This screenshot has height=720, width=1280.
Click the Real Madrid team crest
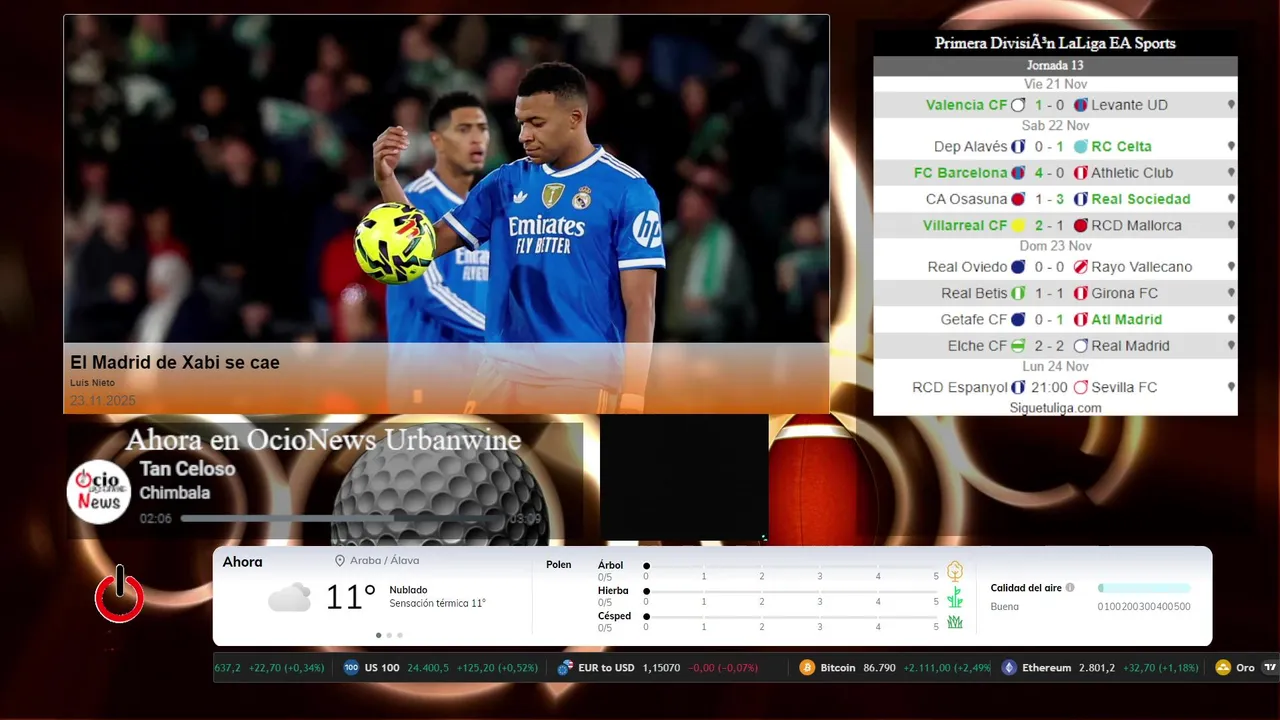point(1080,346)
